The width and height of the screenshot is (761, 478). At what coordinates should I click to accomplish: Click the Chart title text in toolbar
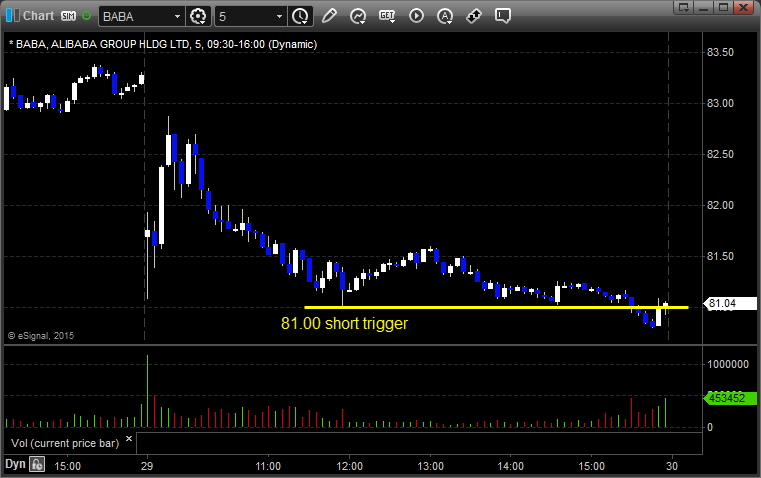[38, 16]
